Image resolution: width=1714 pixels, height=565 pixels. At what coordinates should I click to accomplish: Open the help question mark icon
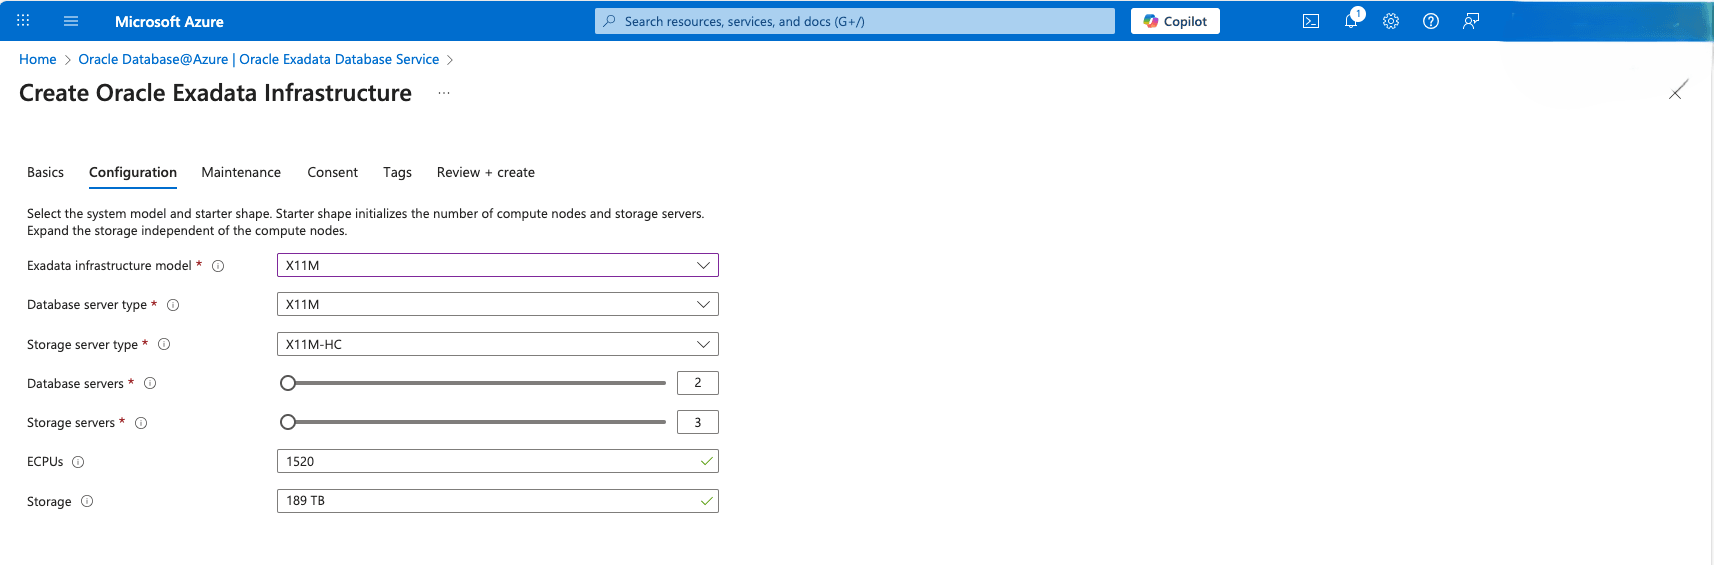[x=1431, y=21]
